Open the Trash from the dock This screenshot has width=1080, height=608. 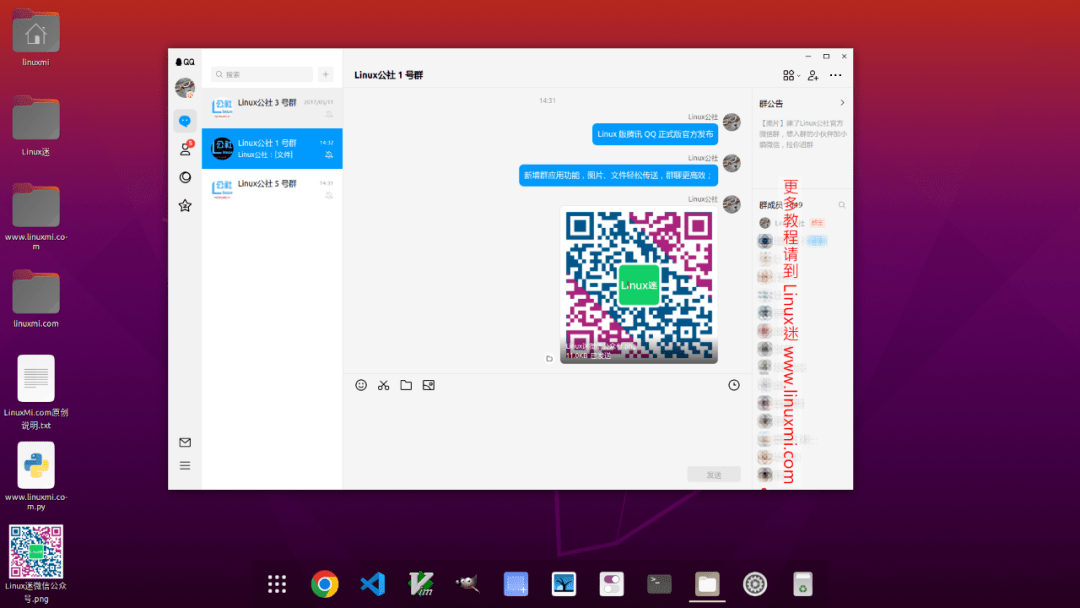pos(802,584)
